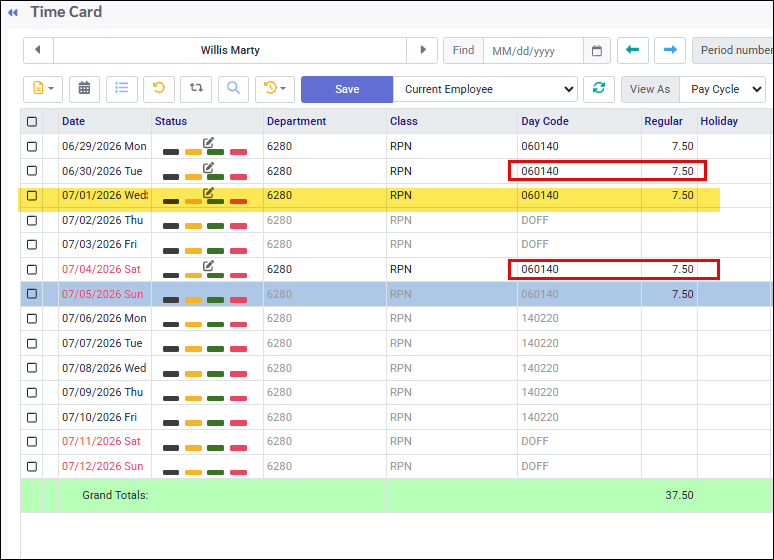Click the orange undo icon
This screenshot has height=560, width=774.
(158, 89)
